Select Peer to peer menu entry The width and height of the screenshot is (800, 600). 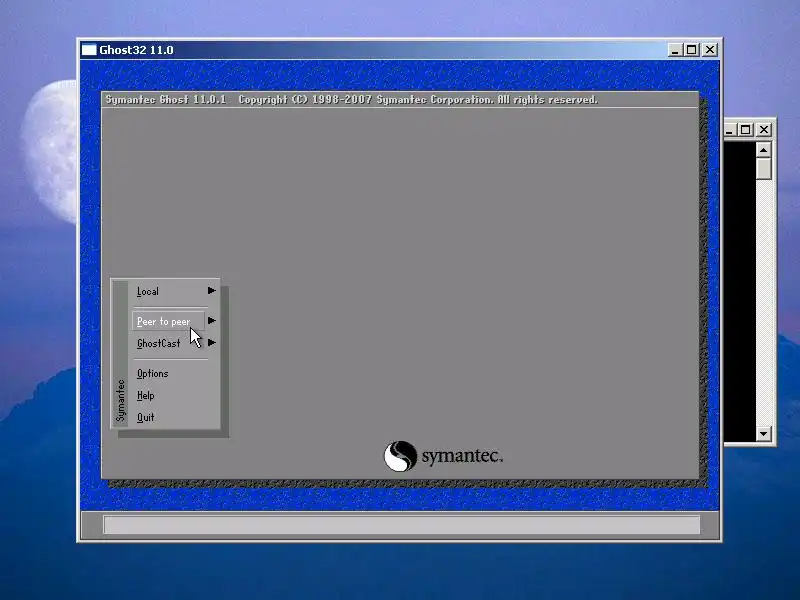tap(168, 321)
